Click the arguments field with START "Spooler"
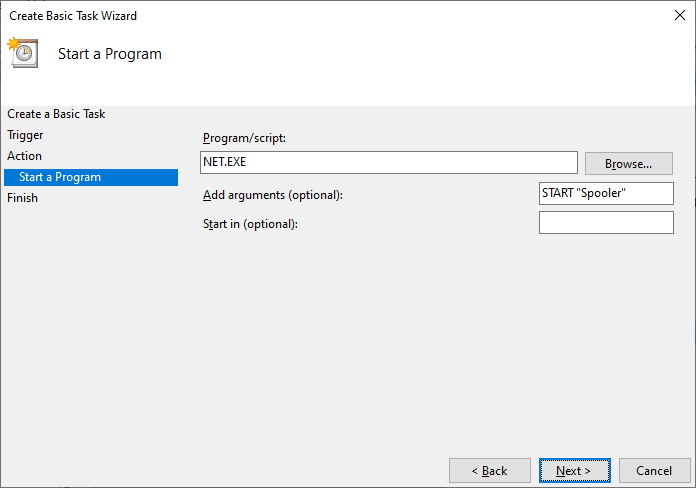The image size is (696, 488). pos(606,193)
